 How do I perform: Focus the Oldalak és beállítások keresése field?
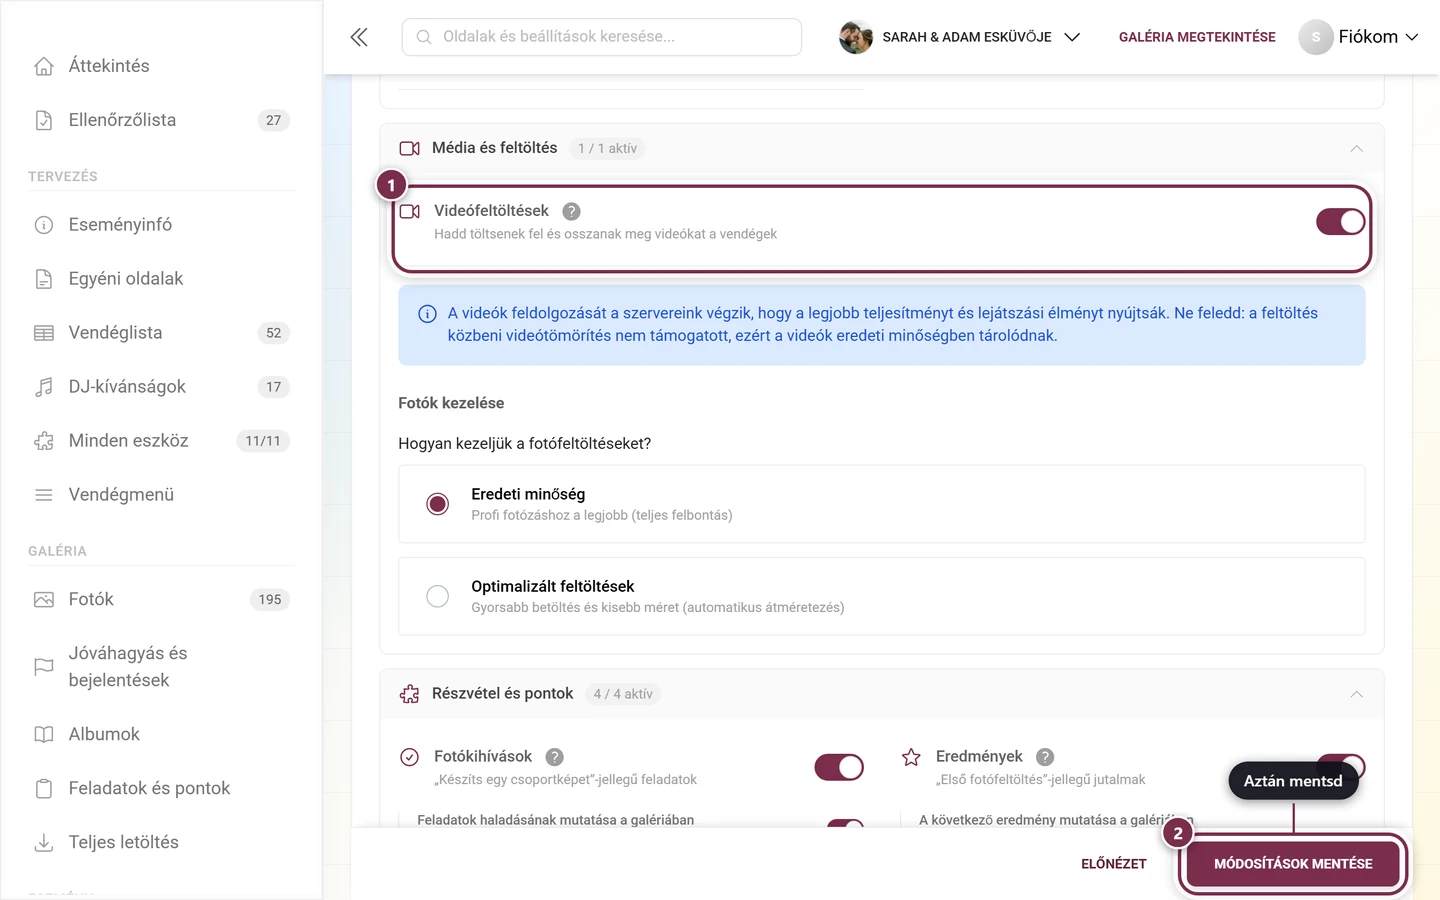coord(602,37)
